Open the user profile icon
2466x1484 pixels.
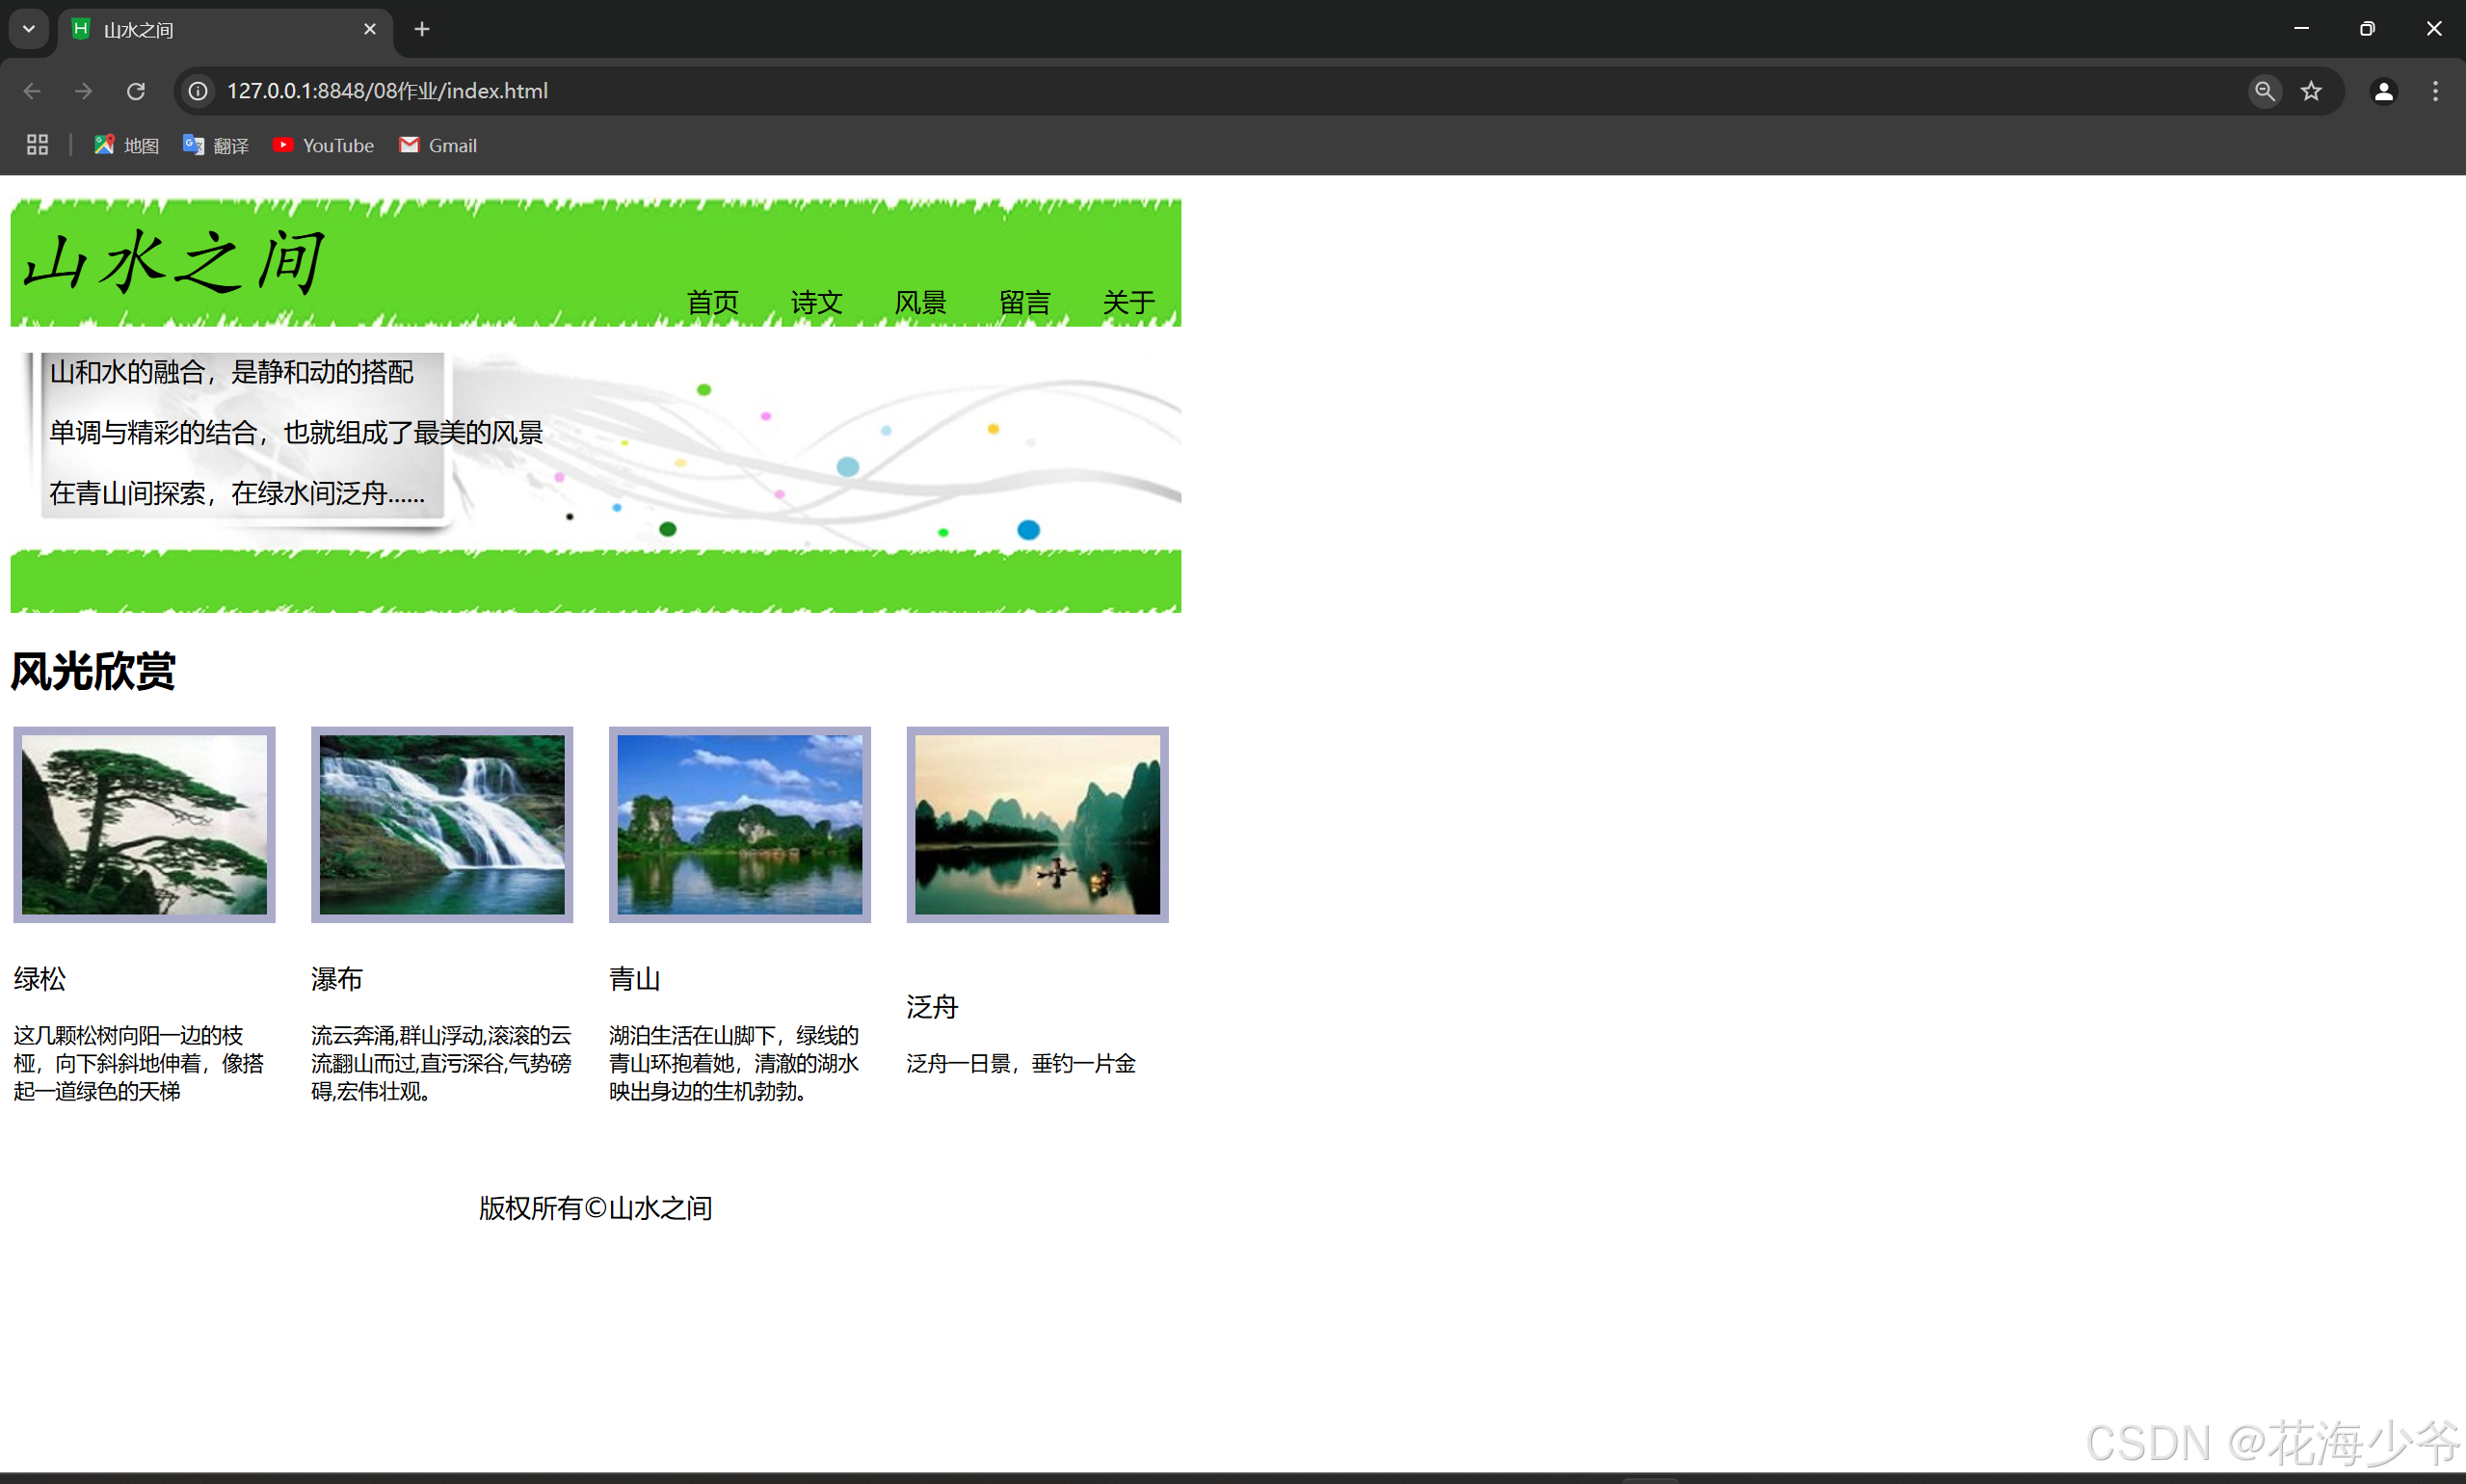point(2383,91)
